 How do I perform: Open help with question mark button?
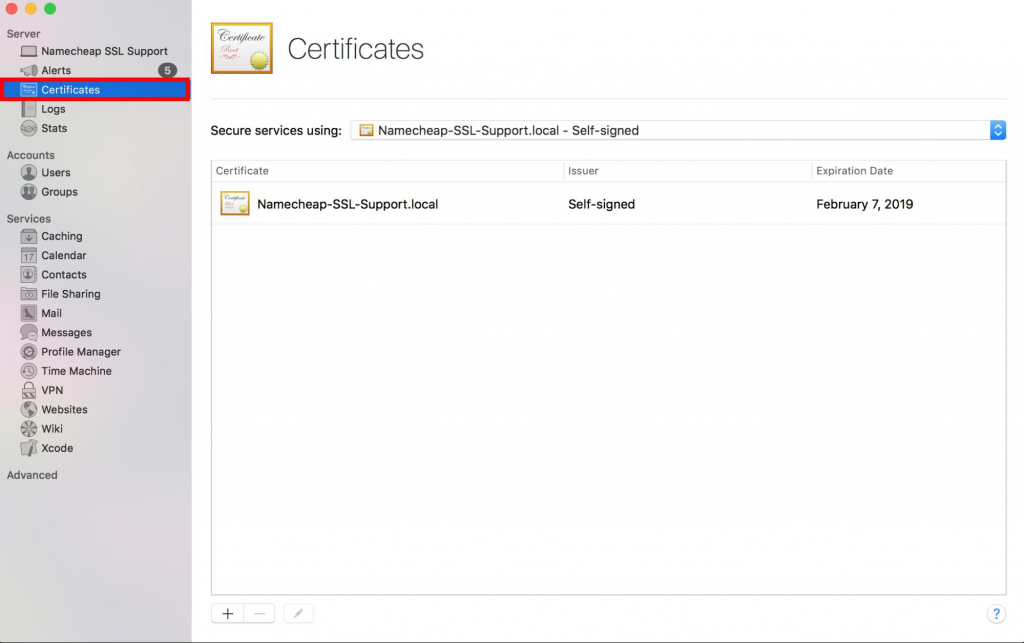(x=996, y=614)
